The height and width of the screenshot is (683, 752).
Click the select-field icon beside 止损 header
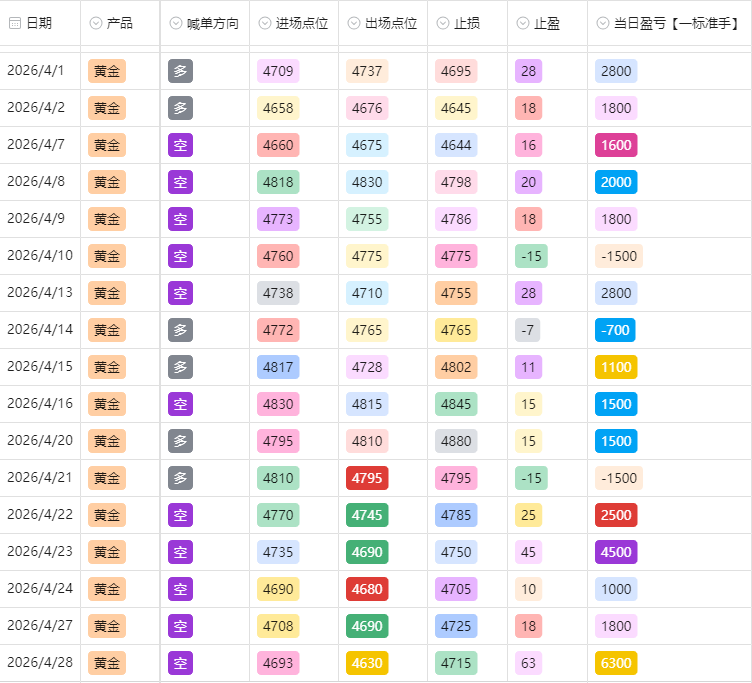click(443, 23)
